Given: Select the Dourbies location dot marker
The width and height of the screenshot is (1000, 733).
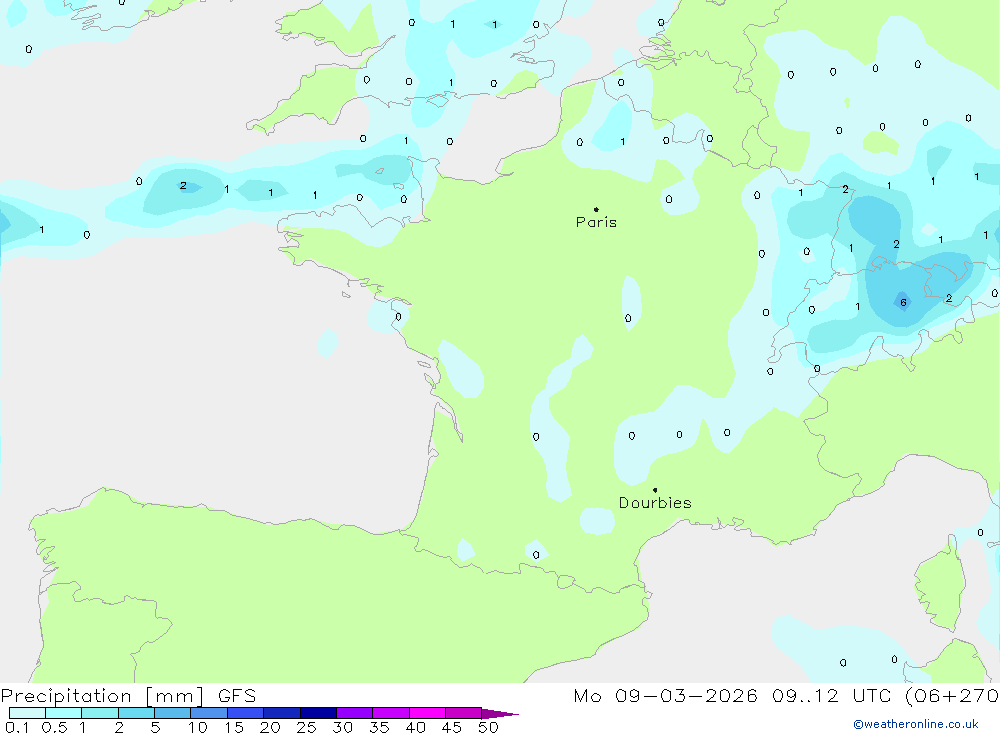Looking at the screenshot, I should click(655, 490).
